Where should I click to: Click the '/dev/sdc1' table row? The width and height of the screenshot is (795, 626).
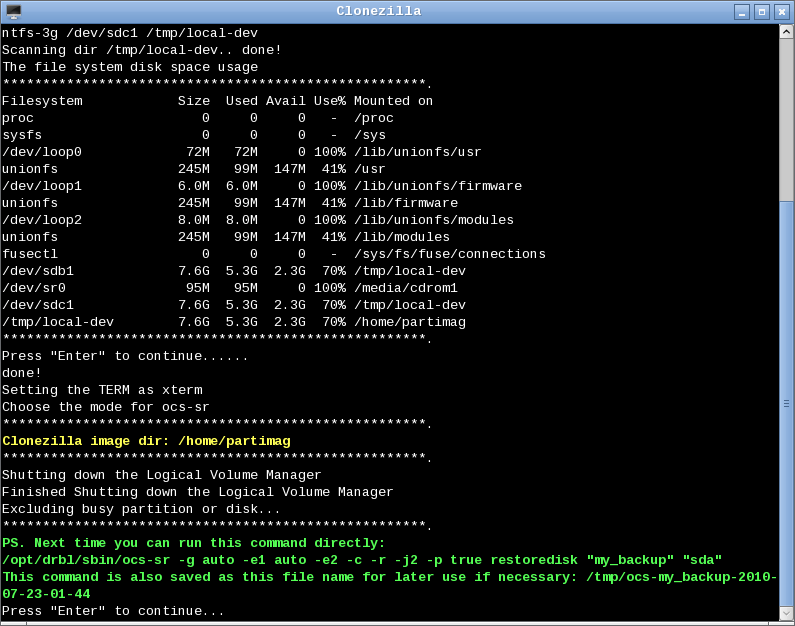pyautogui.click(x=234, y=305)
